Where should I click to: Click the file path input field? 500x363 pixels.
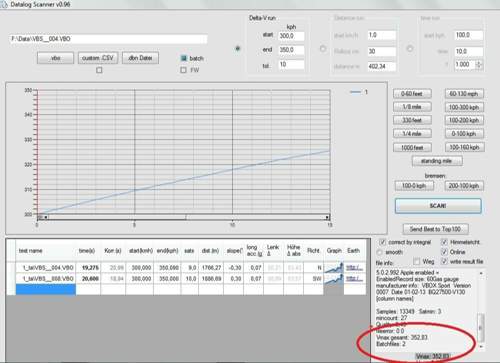pos(108,39)
